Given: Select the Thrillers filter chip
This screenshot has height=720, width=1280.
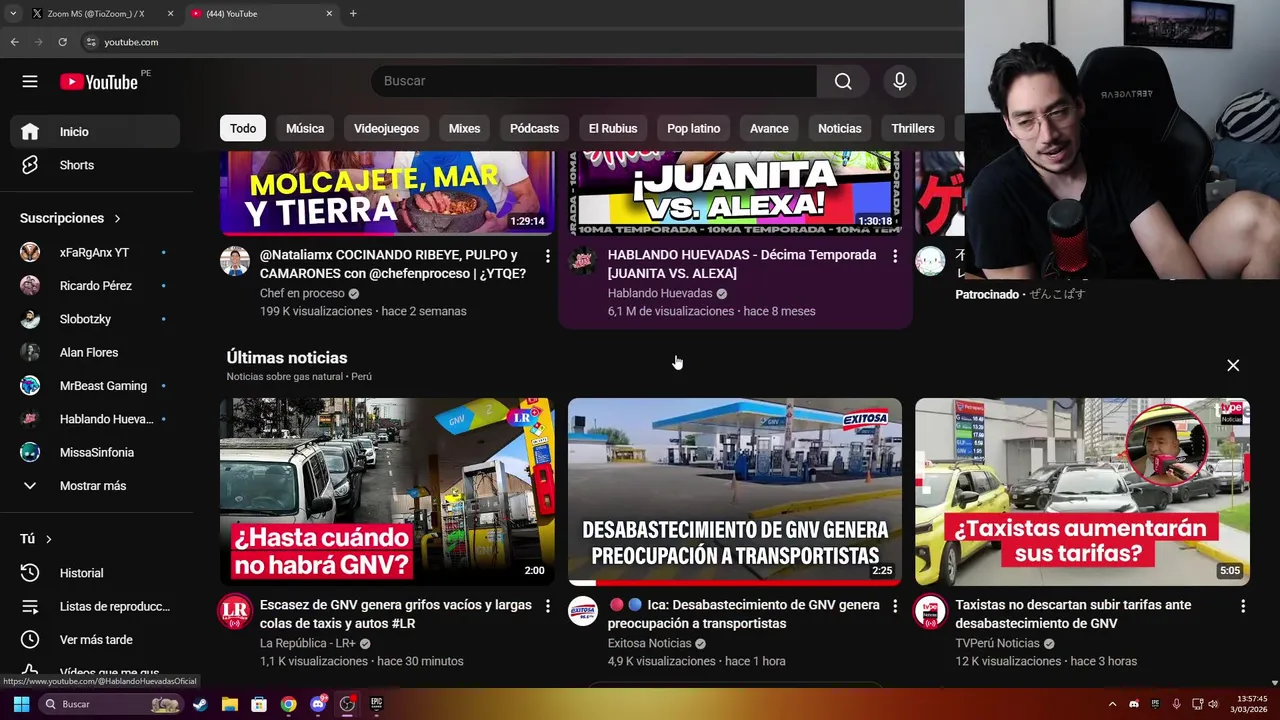Looking at the screenshot, I should pos(913,128).
